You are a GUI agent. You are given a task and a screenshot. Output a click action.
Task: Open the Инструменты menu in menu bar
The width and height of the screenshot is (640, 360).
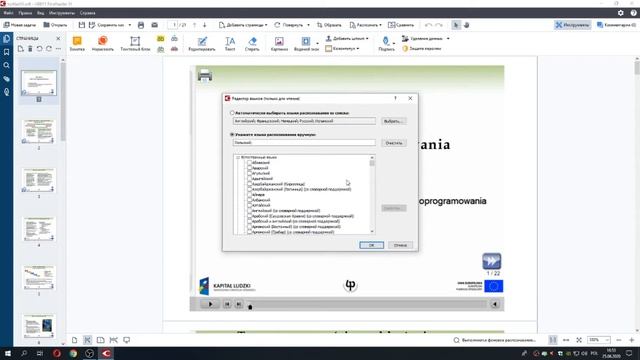62,13
